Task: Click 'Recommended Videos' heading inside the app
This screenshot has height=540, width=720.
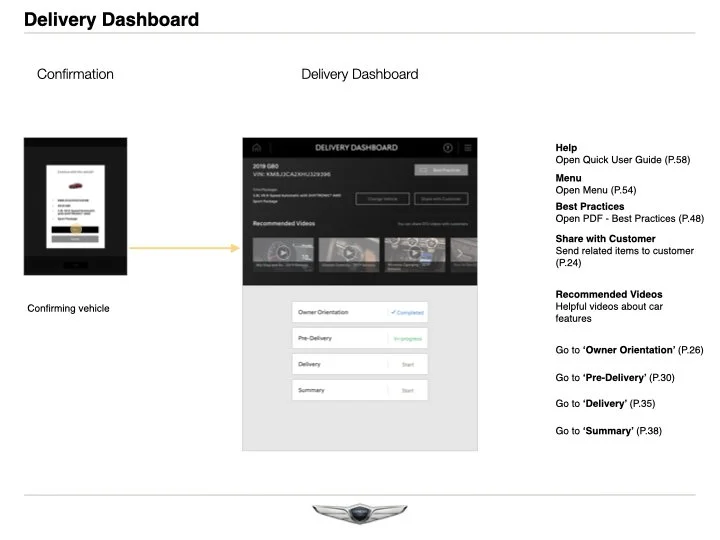Action: point(284,224)
